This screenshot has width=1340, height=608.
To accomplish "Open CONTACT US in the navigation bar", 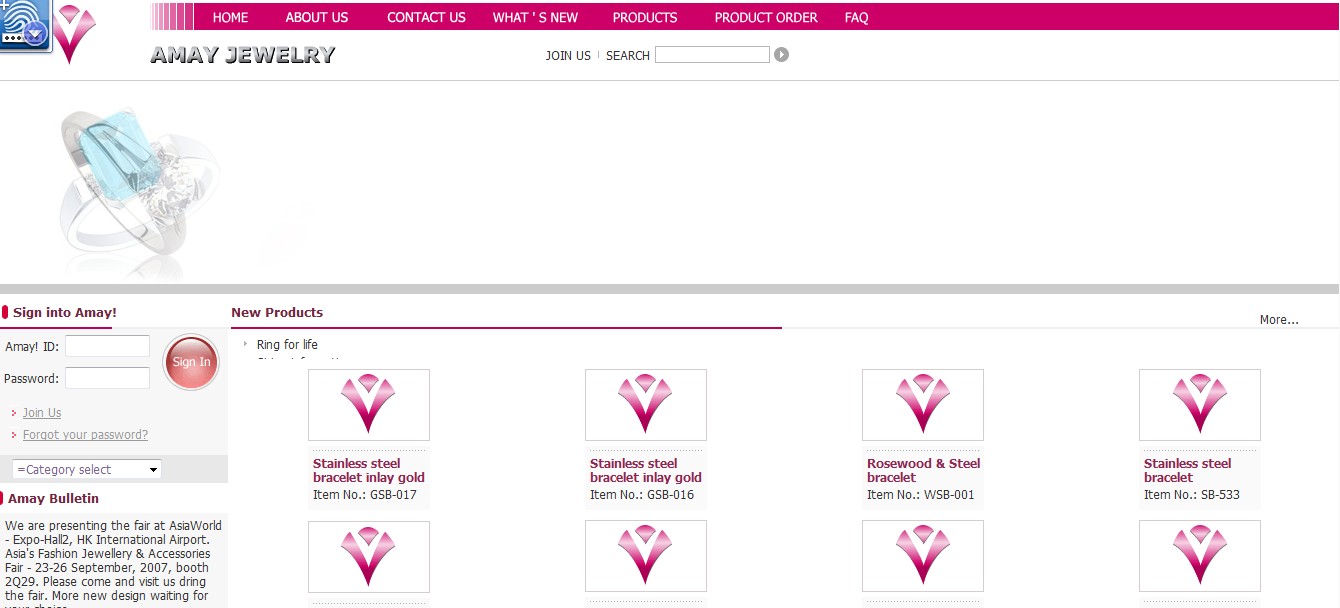I will 426,17.
